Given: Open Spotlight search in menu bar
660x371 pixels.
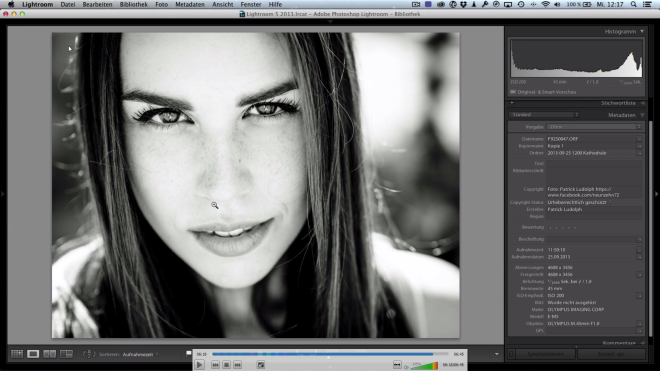Looking at the screenshot, I should point(633,4).
